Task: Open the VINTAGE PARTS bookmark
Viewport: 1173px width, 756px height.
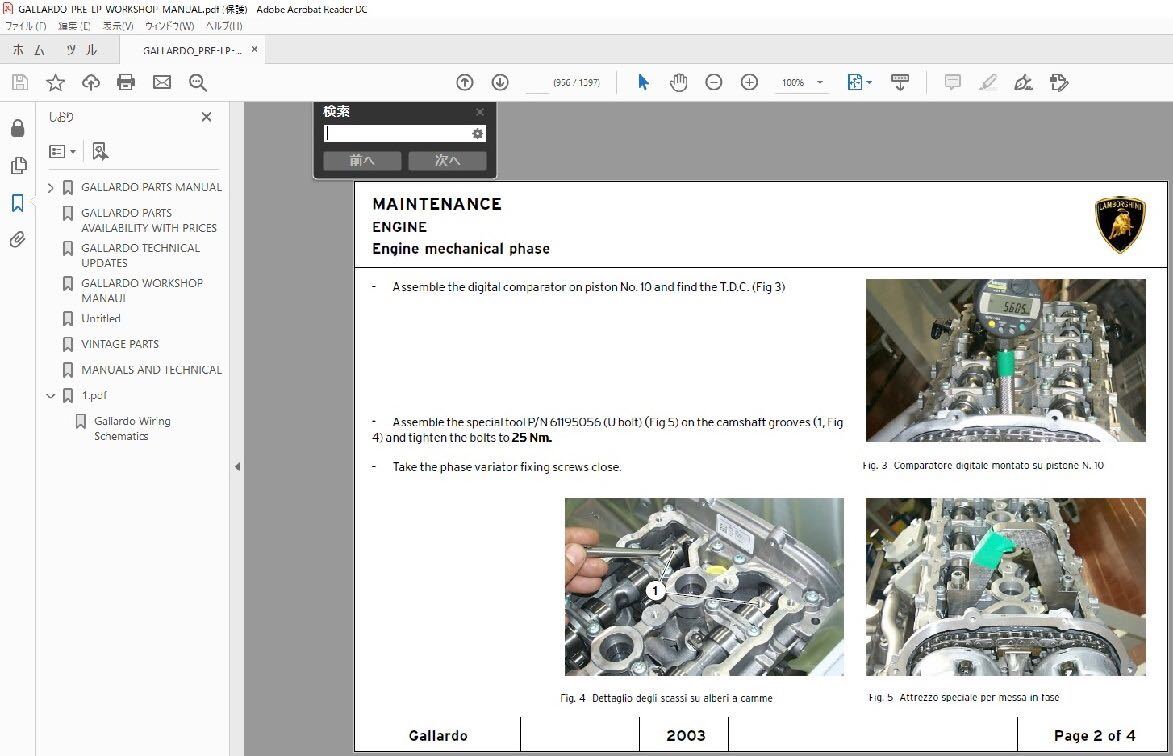Action: coord(120,344)
